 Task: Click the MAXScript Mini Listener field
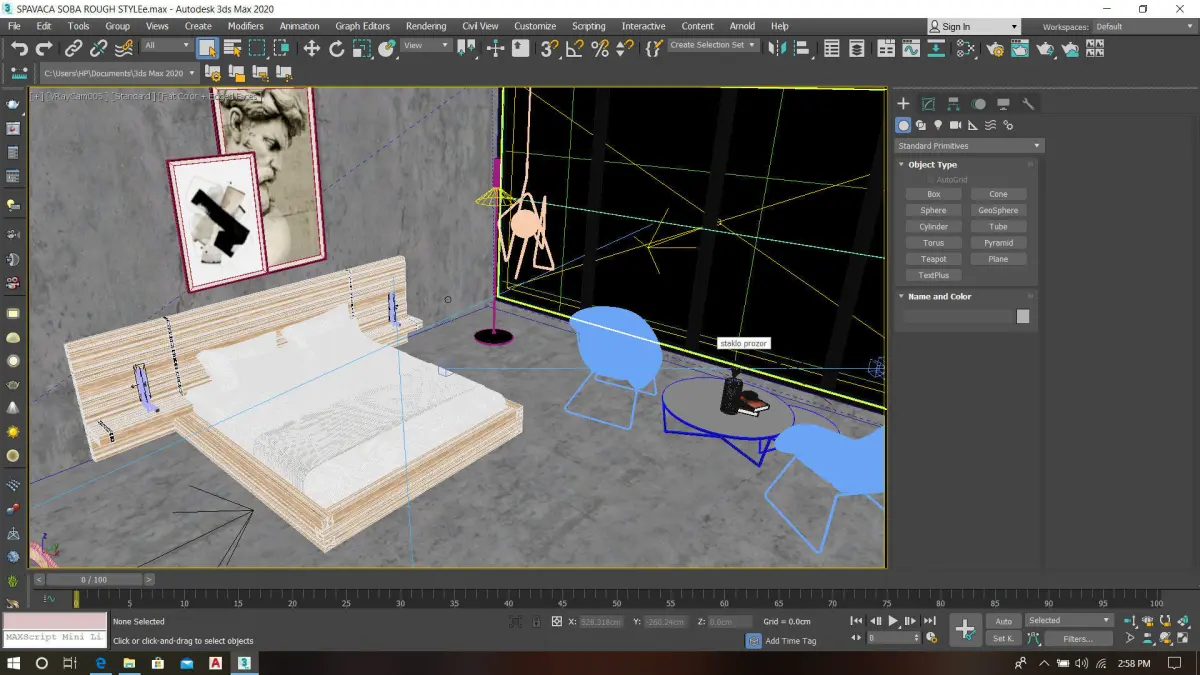pyautogui.click(x=55, y=637)
